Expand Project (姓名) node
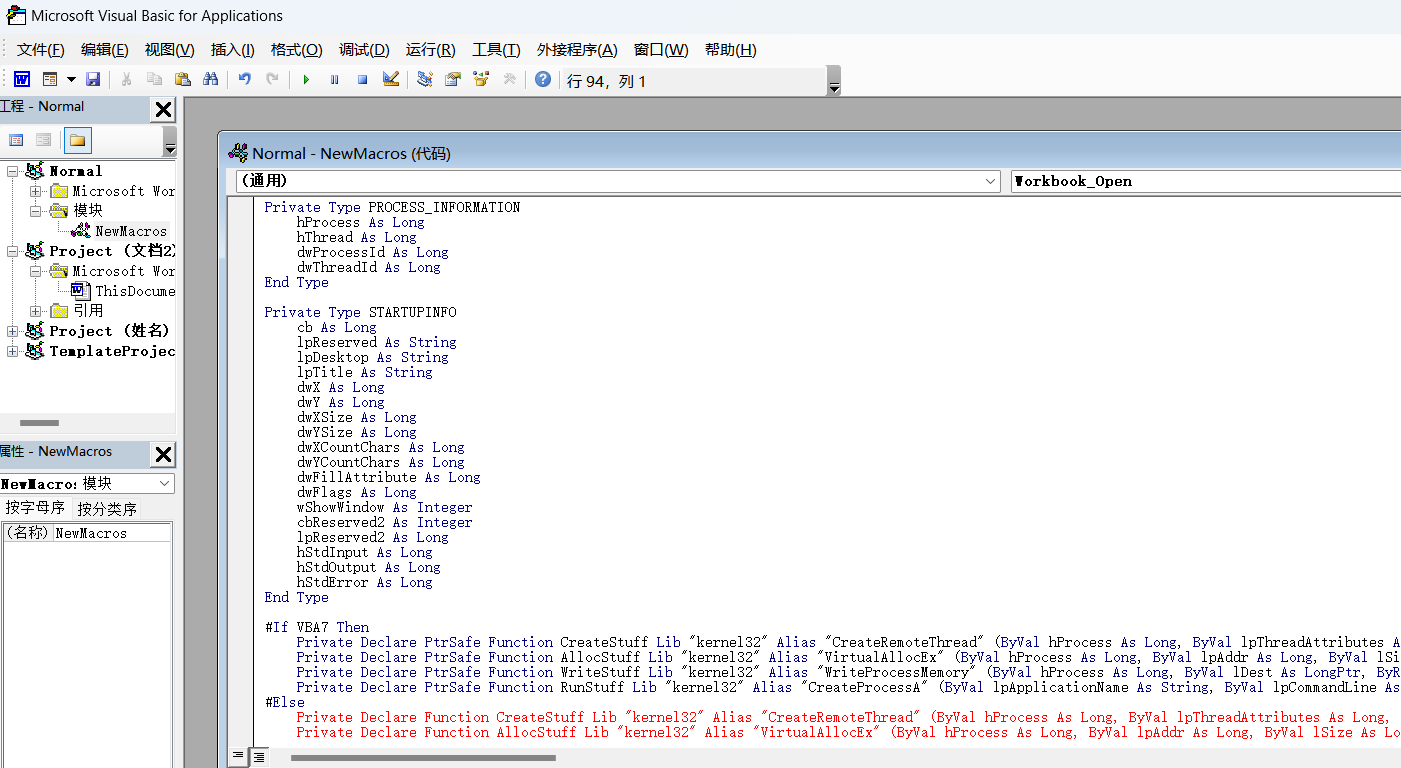This screenshot has width=1401, height=768. (13, 331)
